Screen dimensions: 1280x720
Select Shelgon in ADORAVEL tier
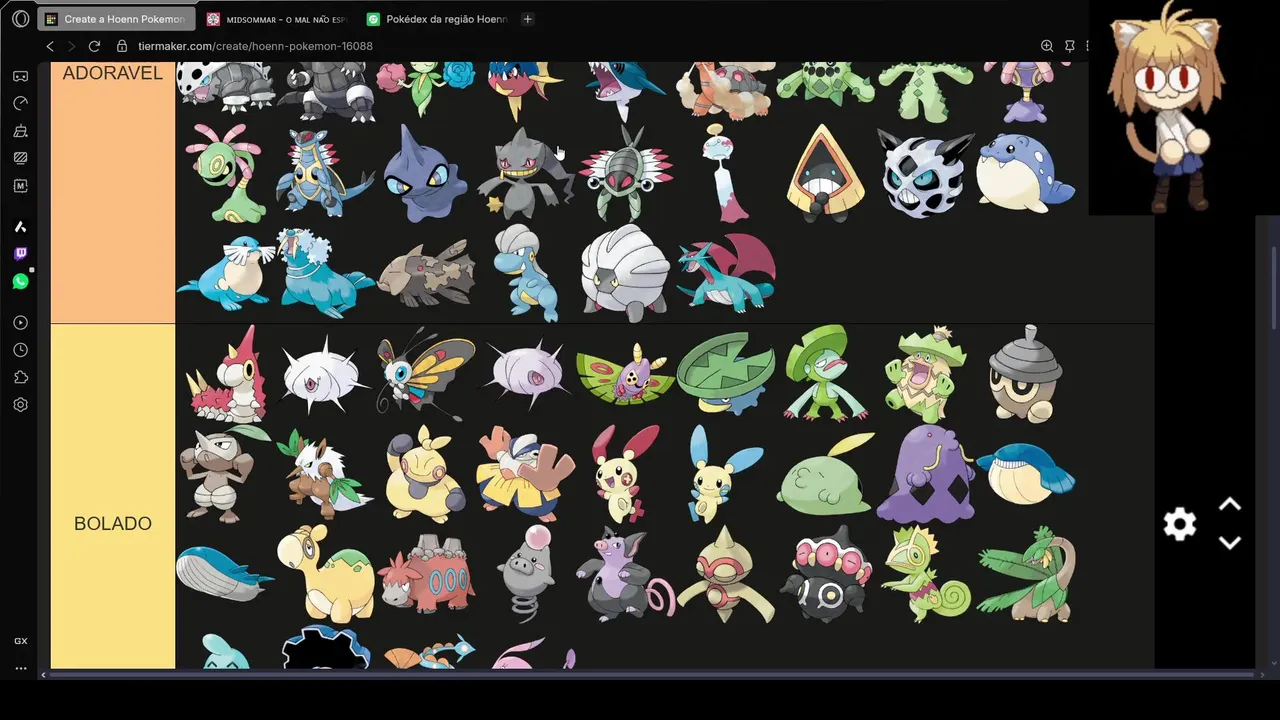point(626,273)
